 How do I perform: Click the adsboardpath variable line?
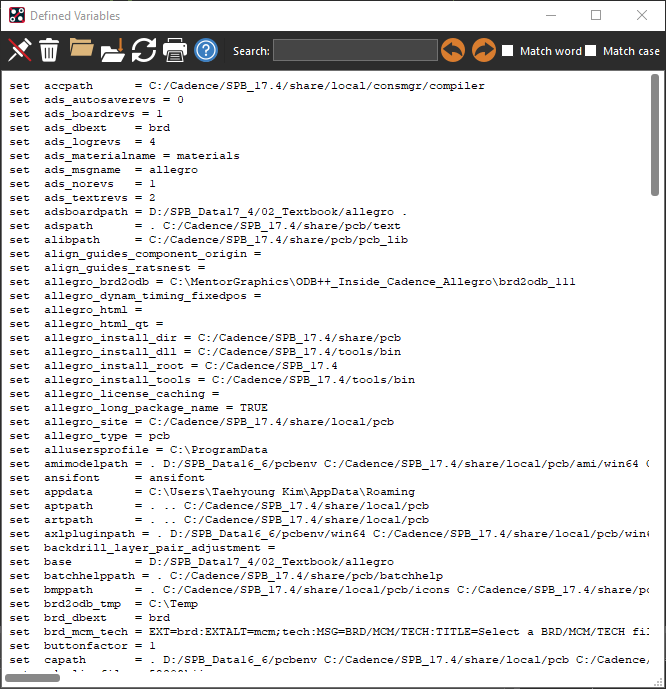(x=208, y=212)
